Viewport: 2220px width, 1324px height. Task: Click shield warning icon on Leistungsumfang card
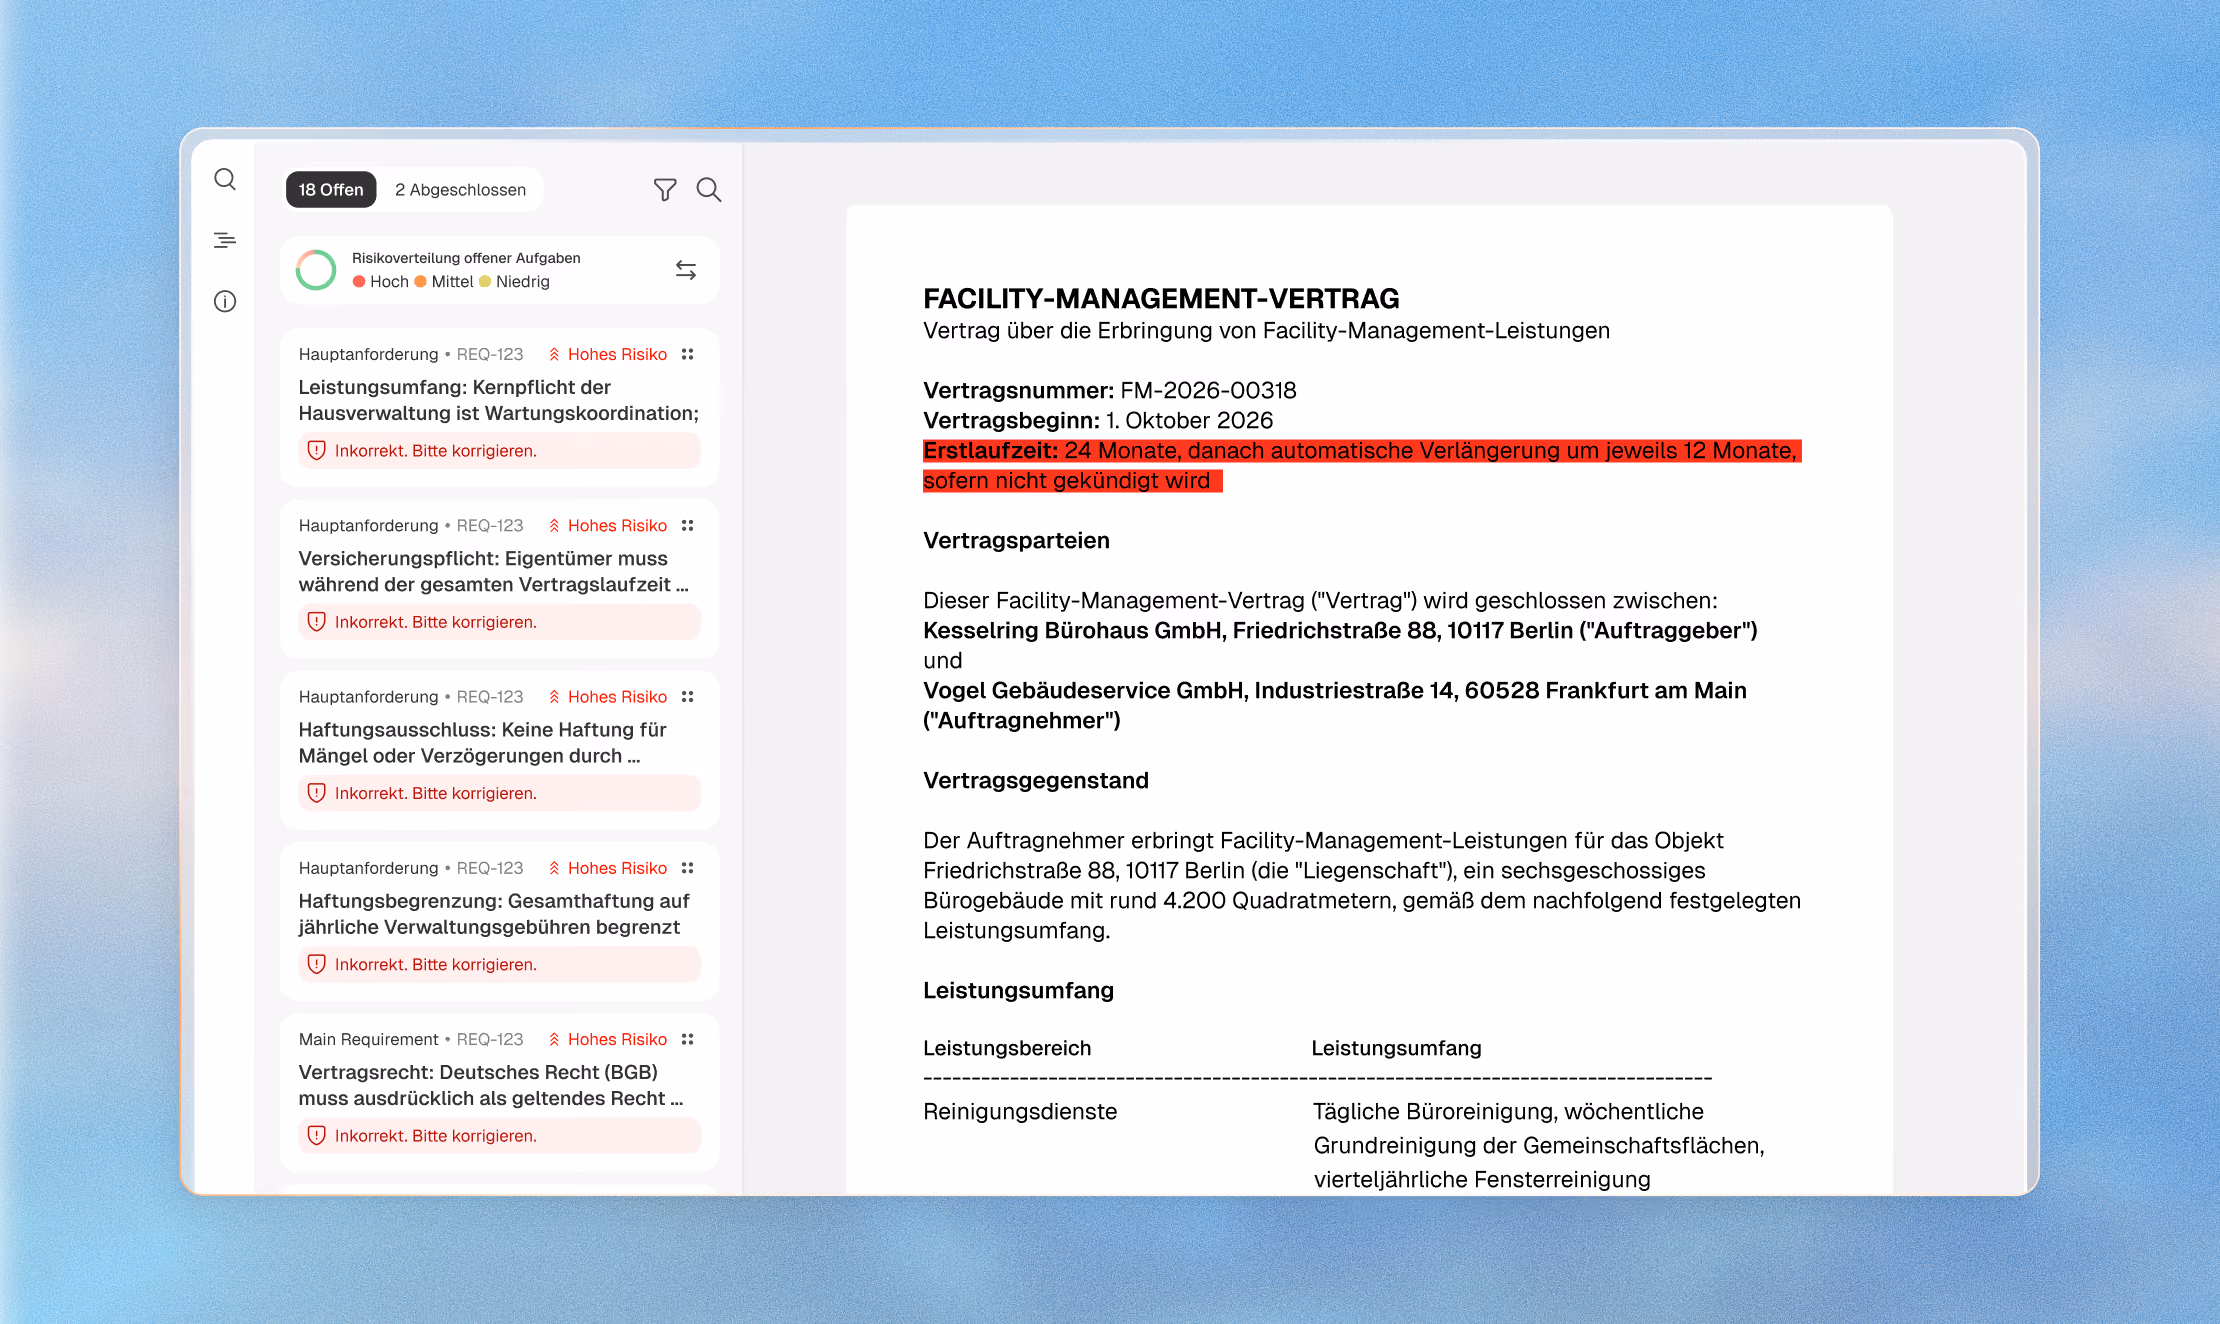tap(317, 451)
